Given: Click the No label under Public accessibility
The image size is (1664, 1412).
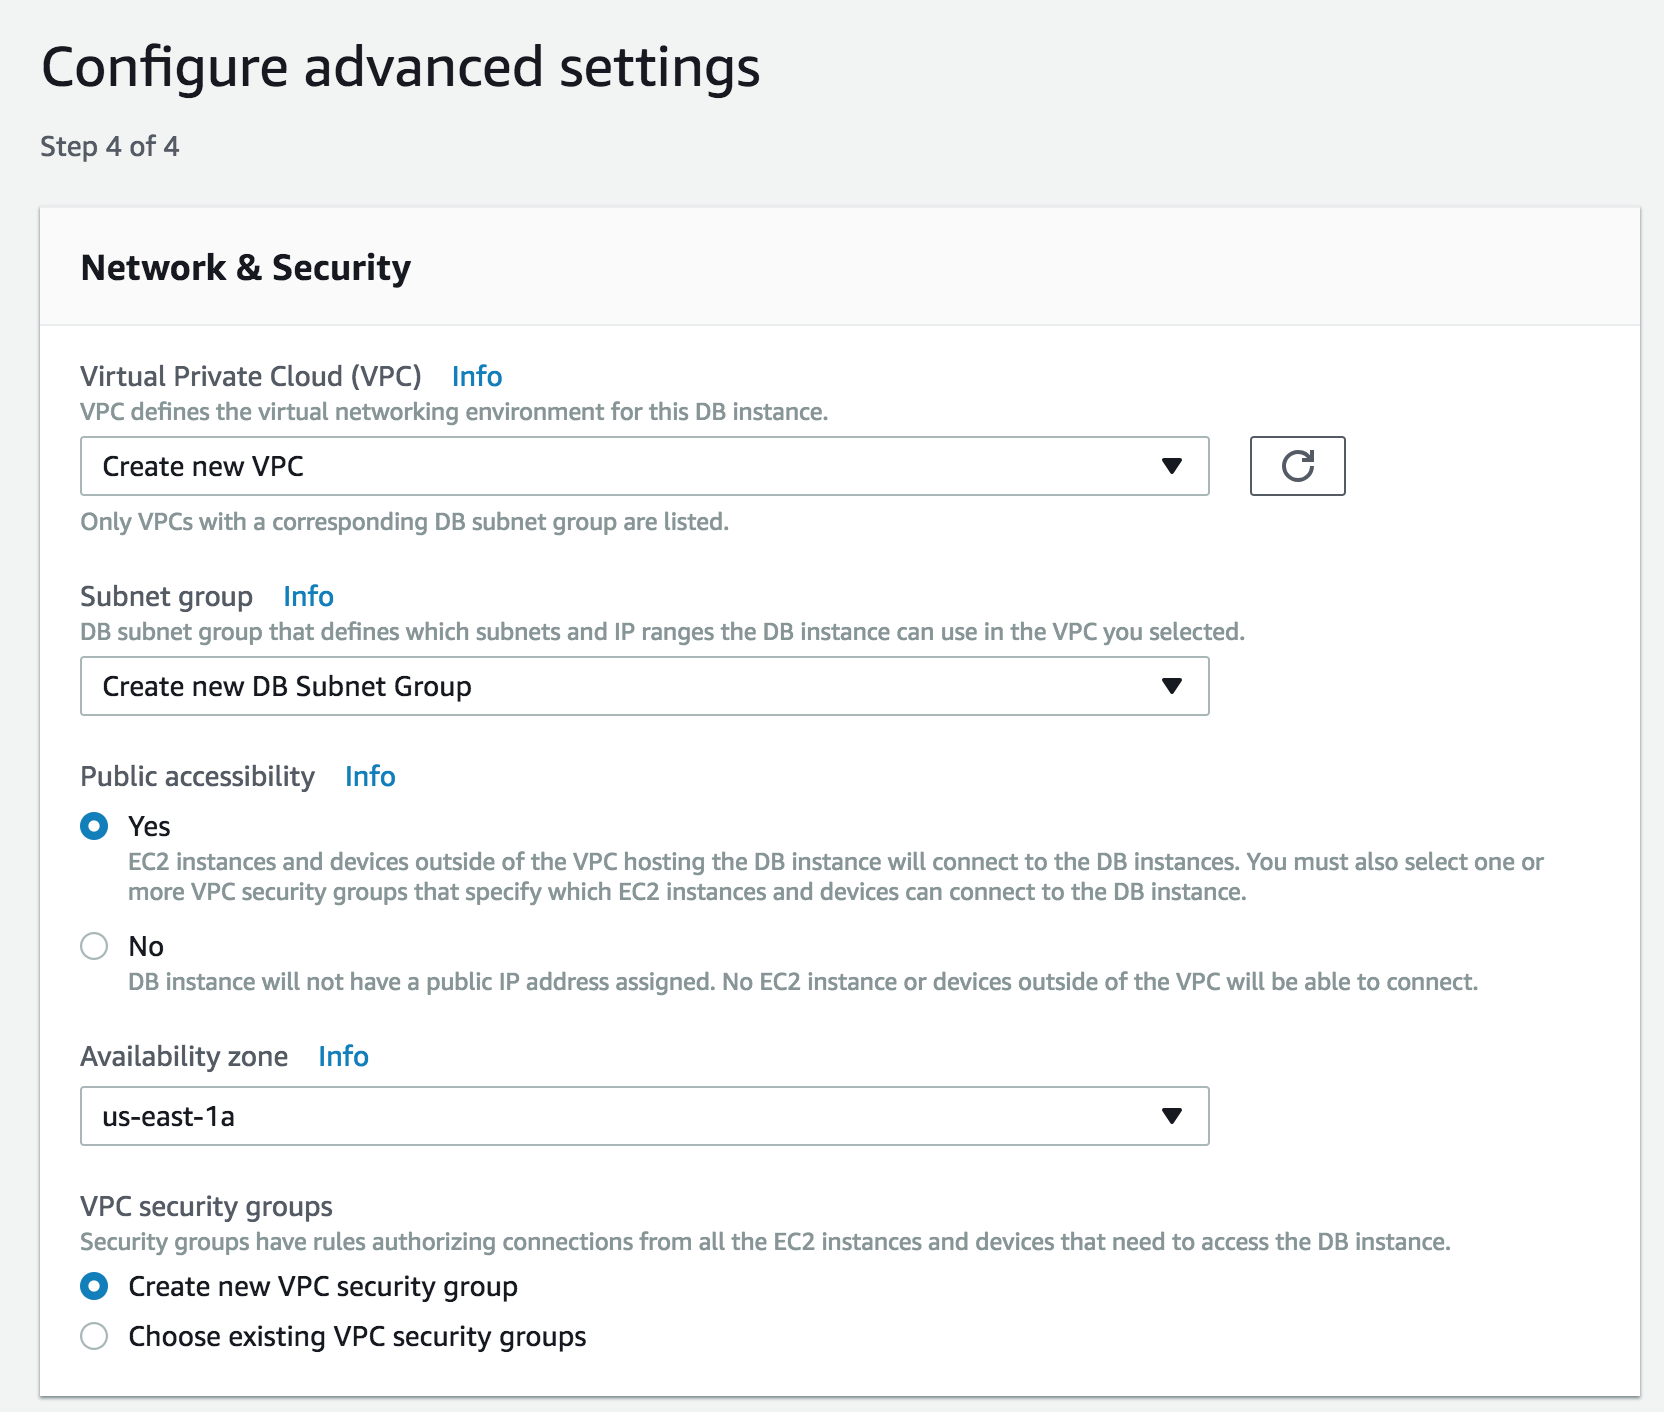Looking at the screenshot, I should pyautogui.click(x=146, y=946).
